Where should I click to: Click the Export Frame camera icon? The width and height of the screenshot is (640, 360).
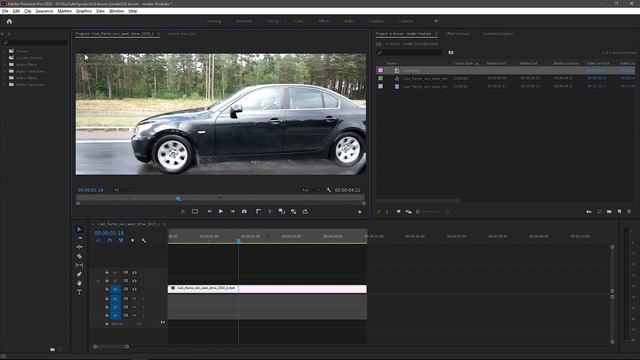(x=244, y=211)
